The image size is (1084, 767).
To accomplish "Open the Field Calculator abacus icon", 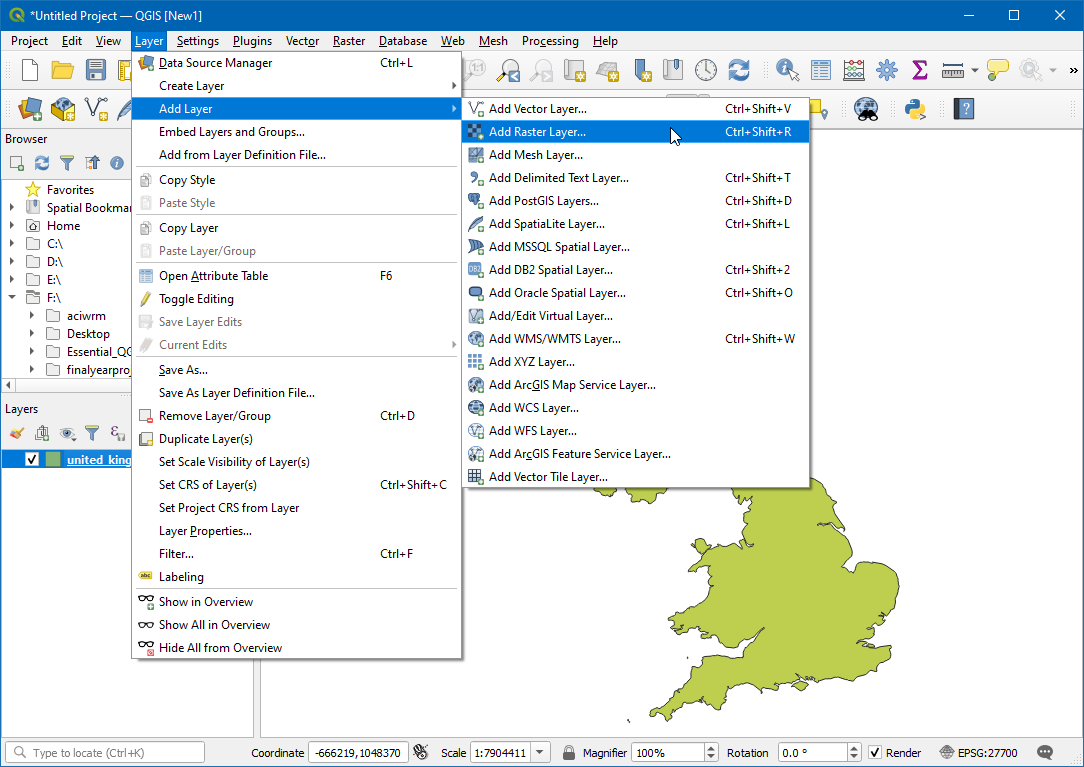I will tap(854, 70).
